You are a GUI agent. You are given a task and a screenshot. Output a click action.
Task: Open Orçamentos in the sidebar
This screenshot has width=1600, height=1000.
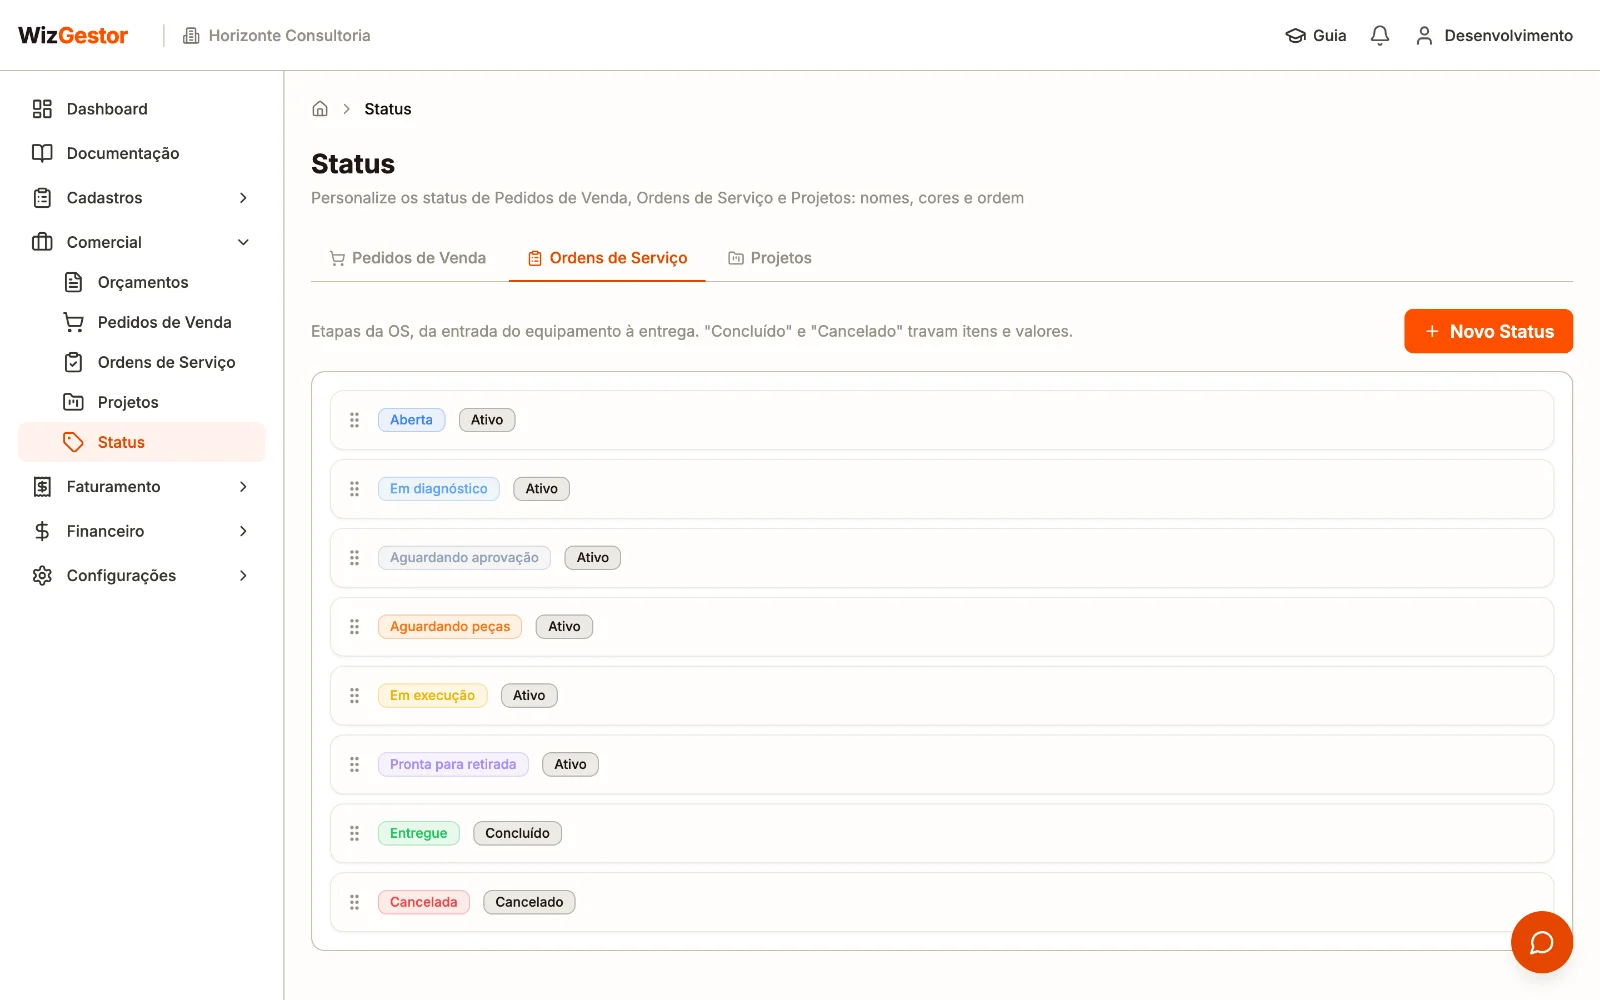click(x=142, y=282)
